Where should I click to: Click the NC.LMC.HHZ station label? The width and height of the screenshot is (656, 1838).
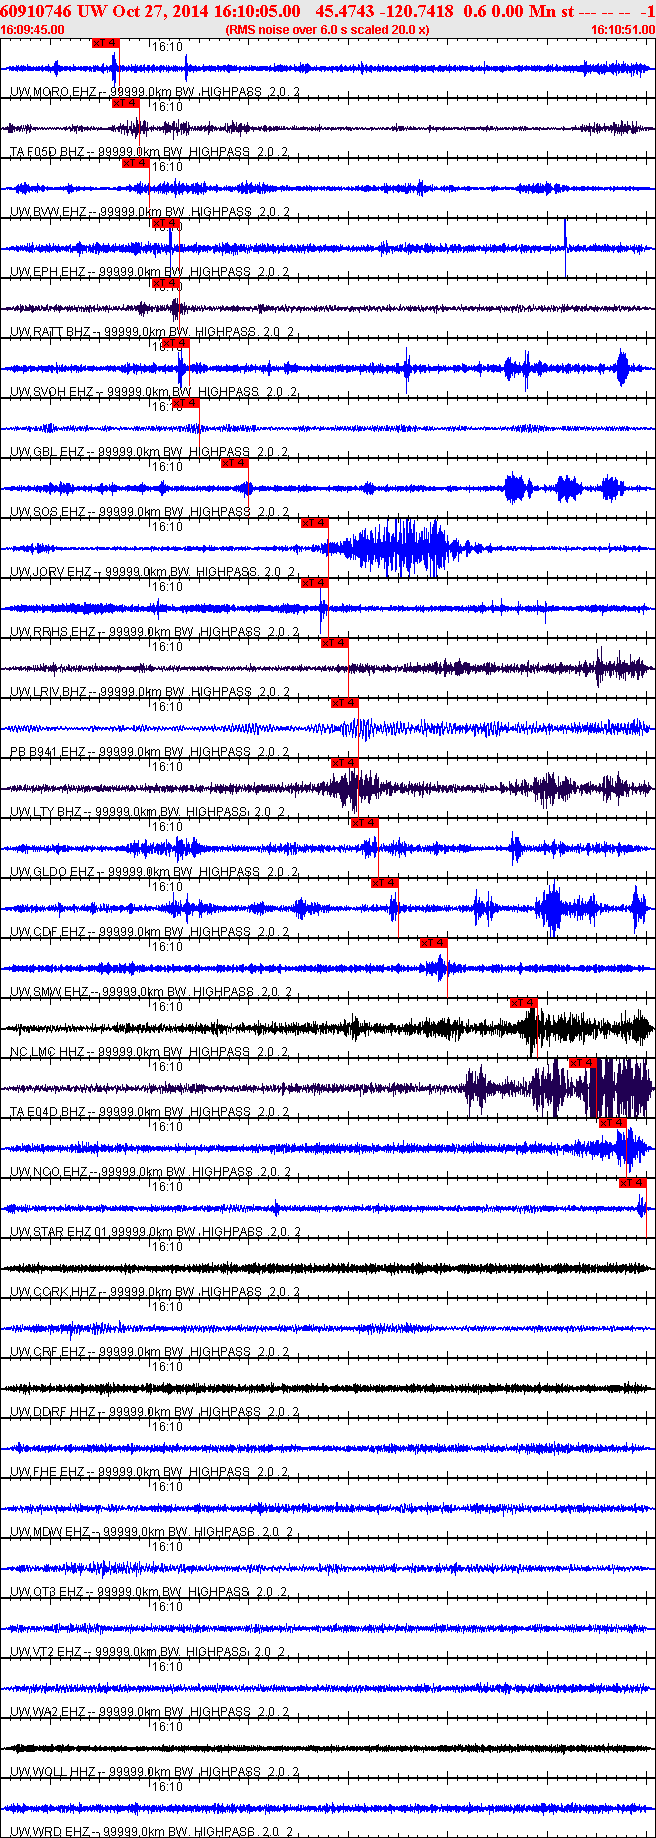click(x=150, y=1052)
